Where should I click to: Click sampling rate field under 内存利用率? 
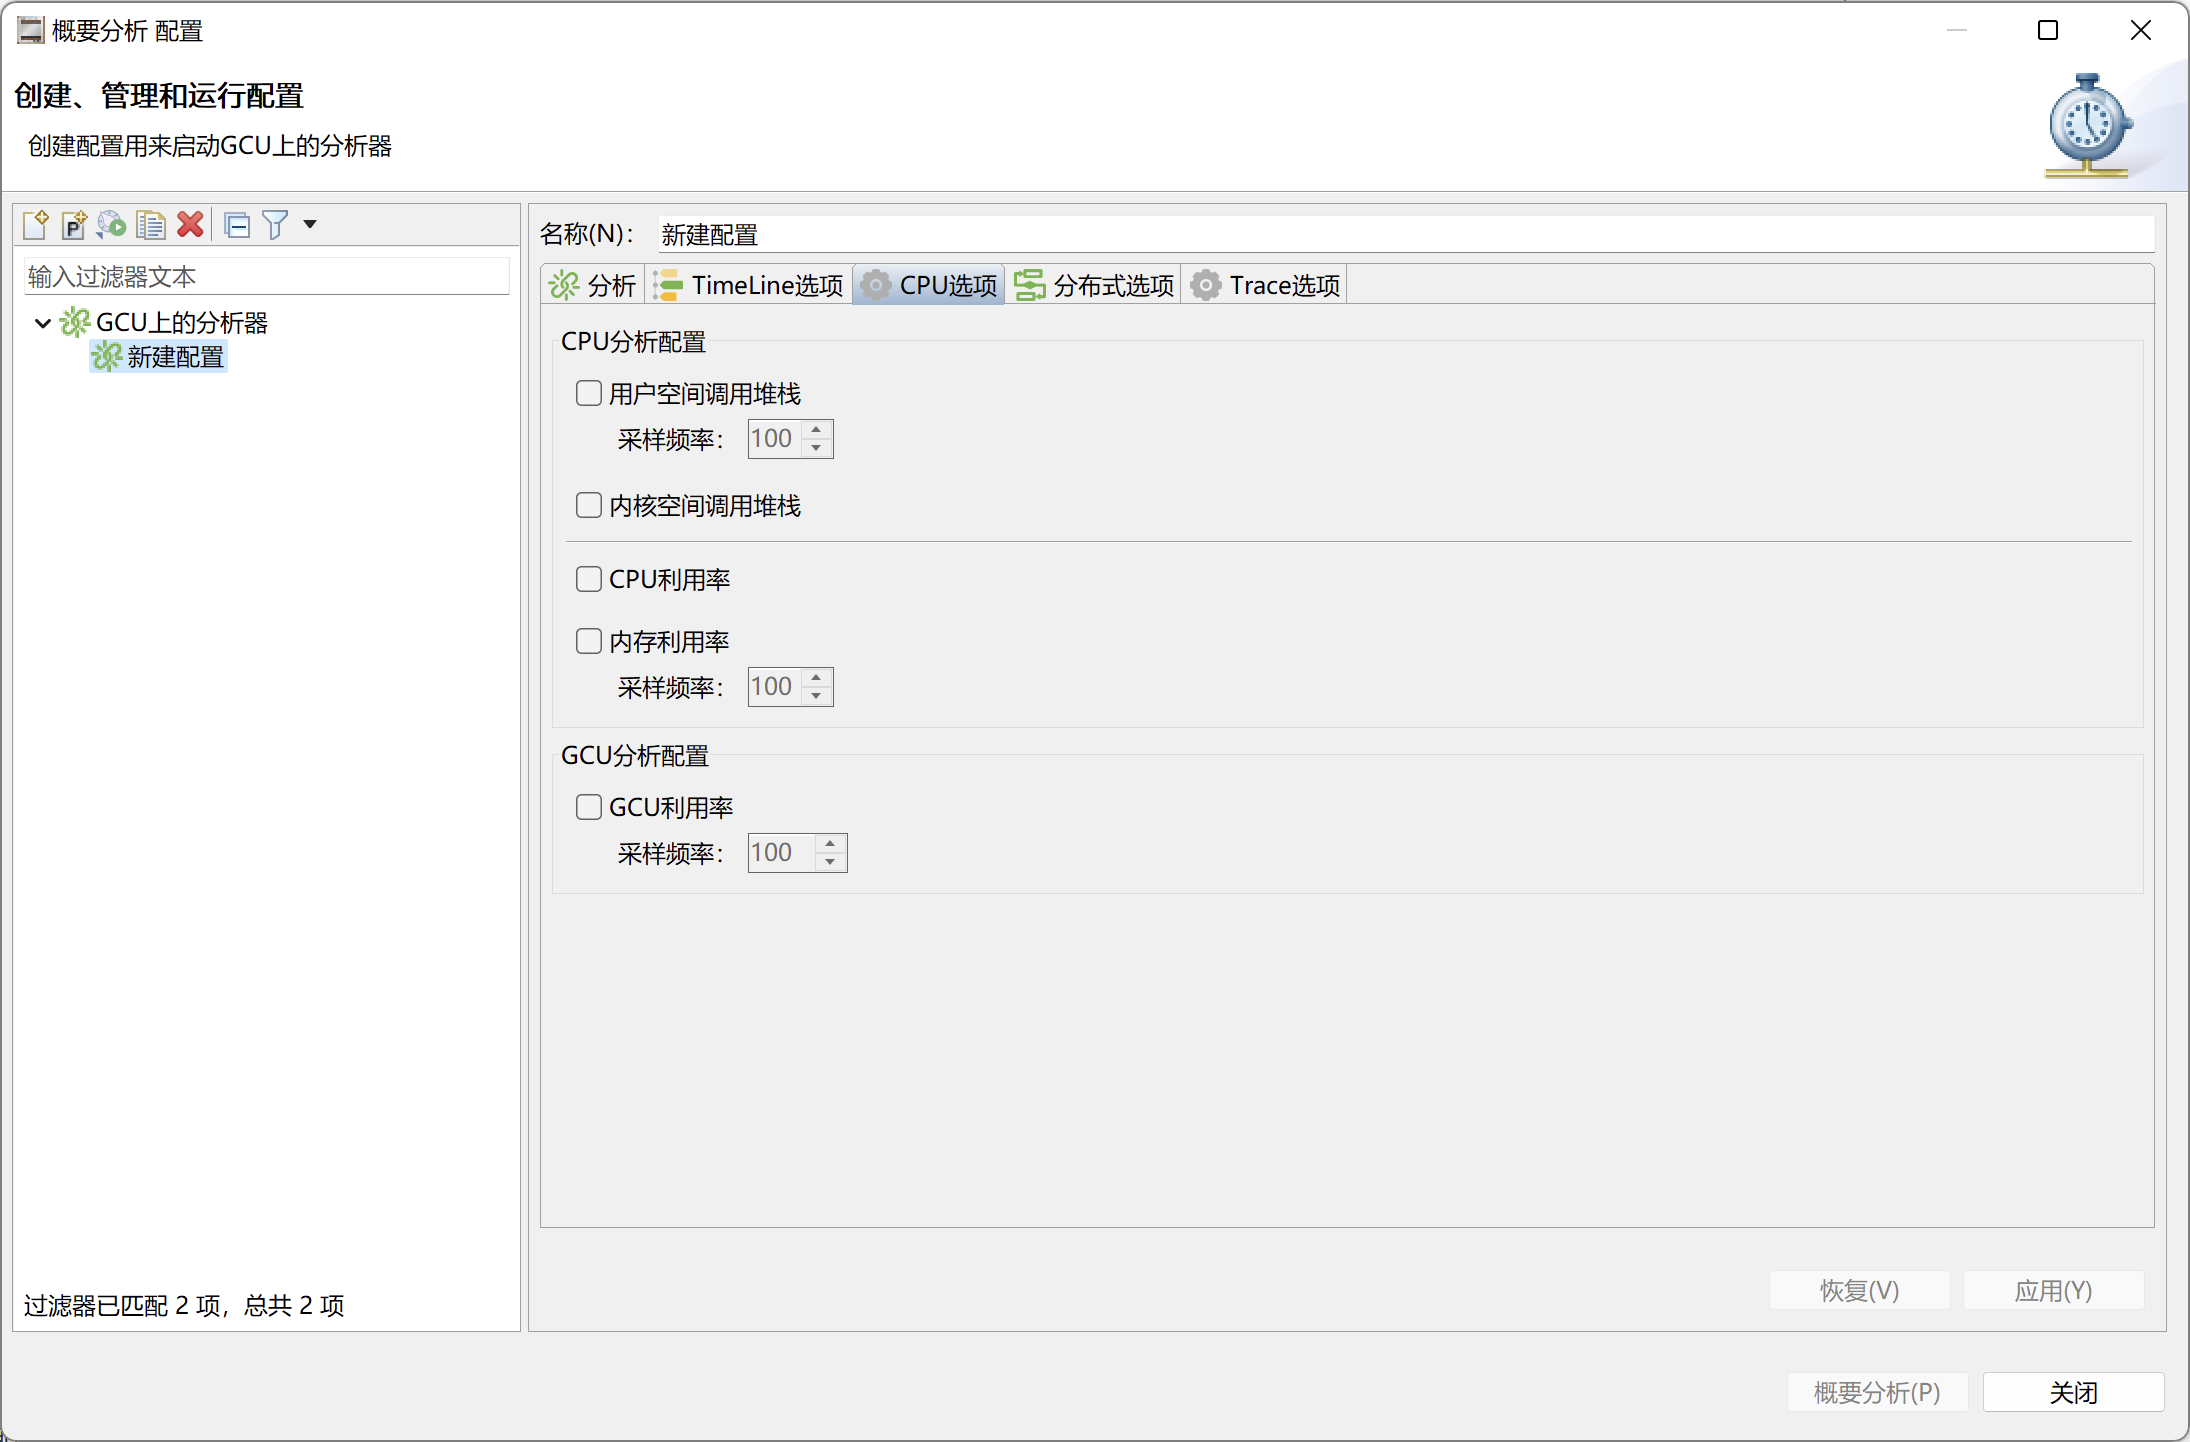click(x=775, y=687)
